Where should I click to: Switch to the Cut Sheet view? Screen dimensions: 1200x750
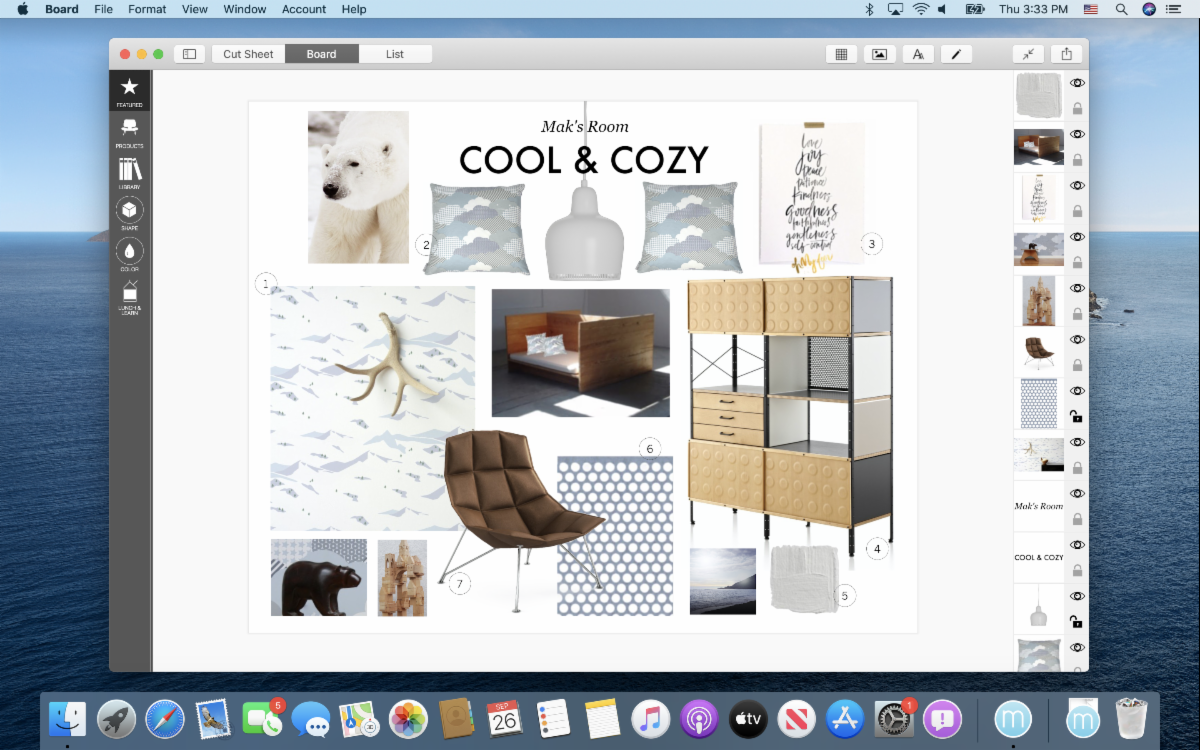click(x=248, y=54)
